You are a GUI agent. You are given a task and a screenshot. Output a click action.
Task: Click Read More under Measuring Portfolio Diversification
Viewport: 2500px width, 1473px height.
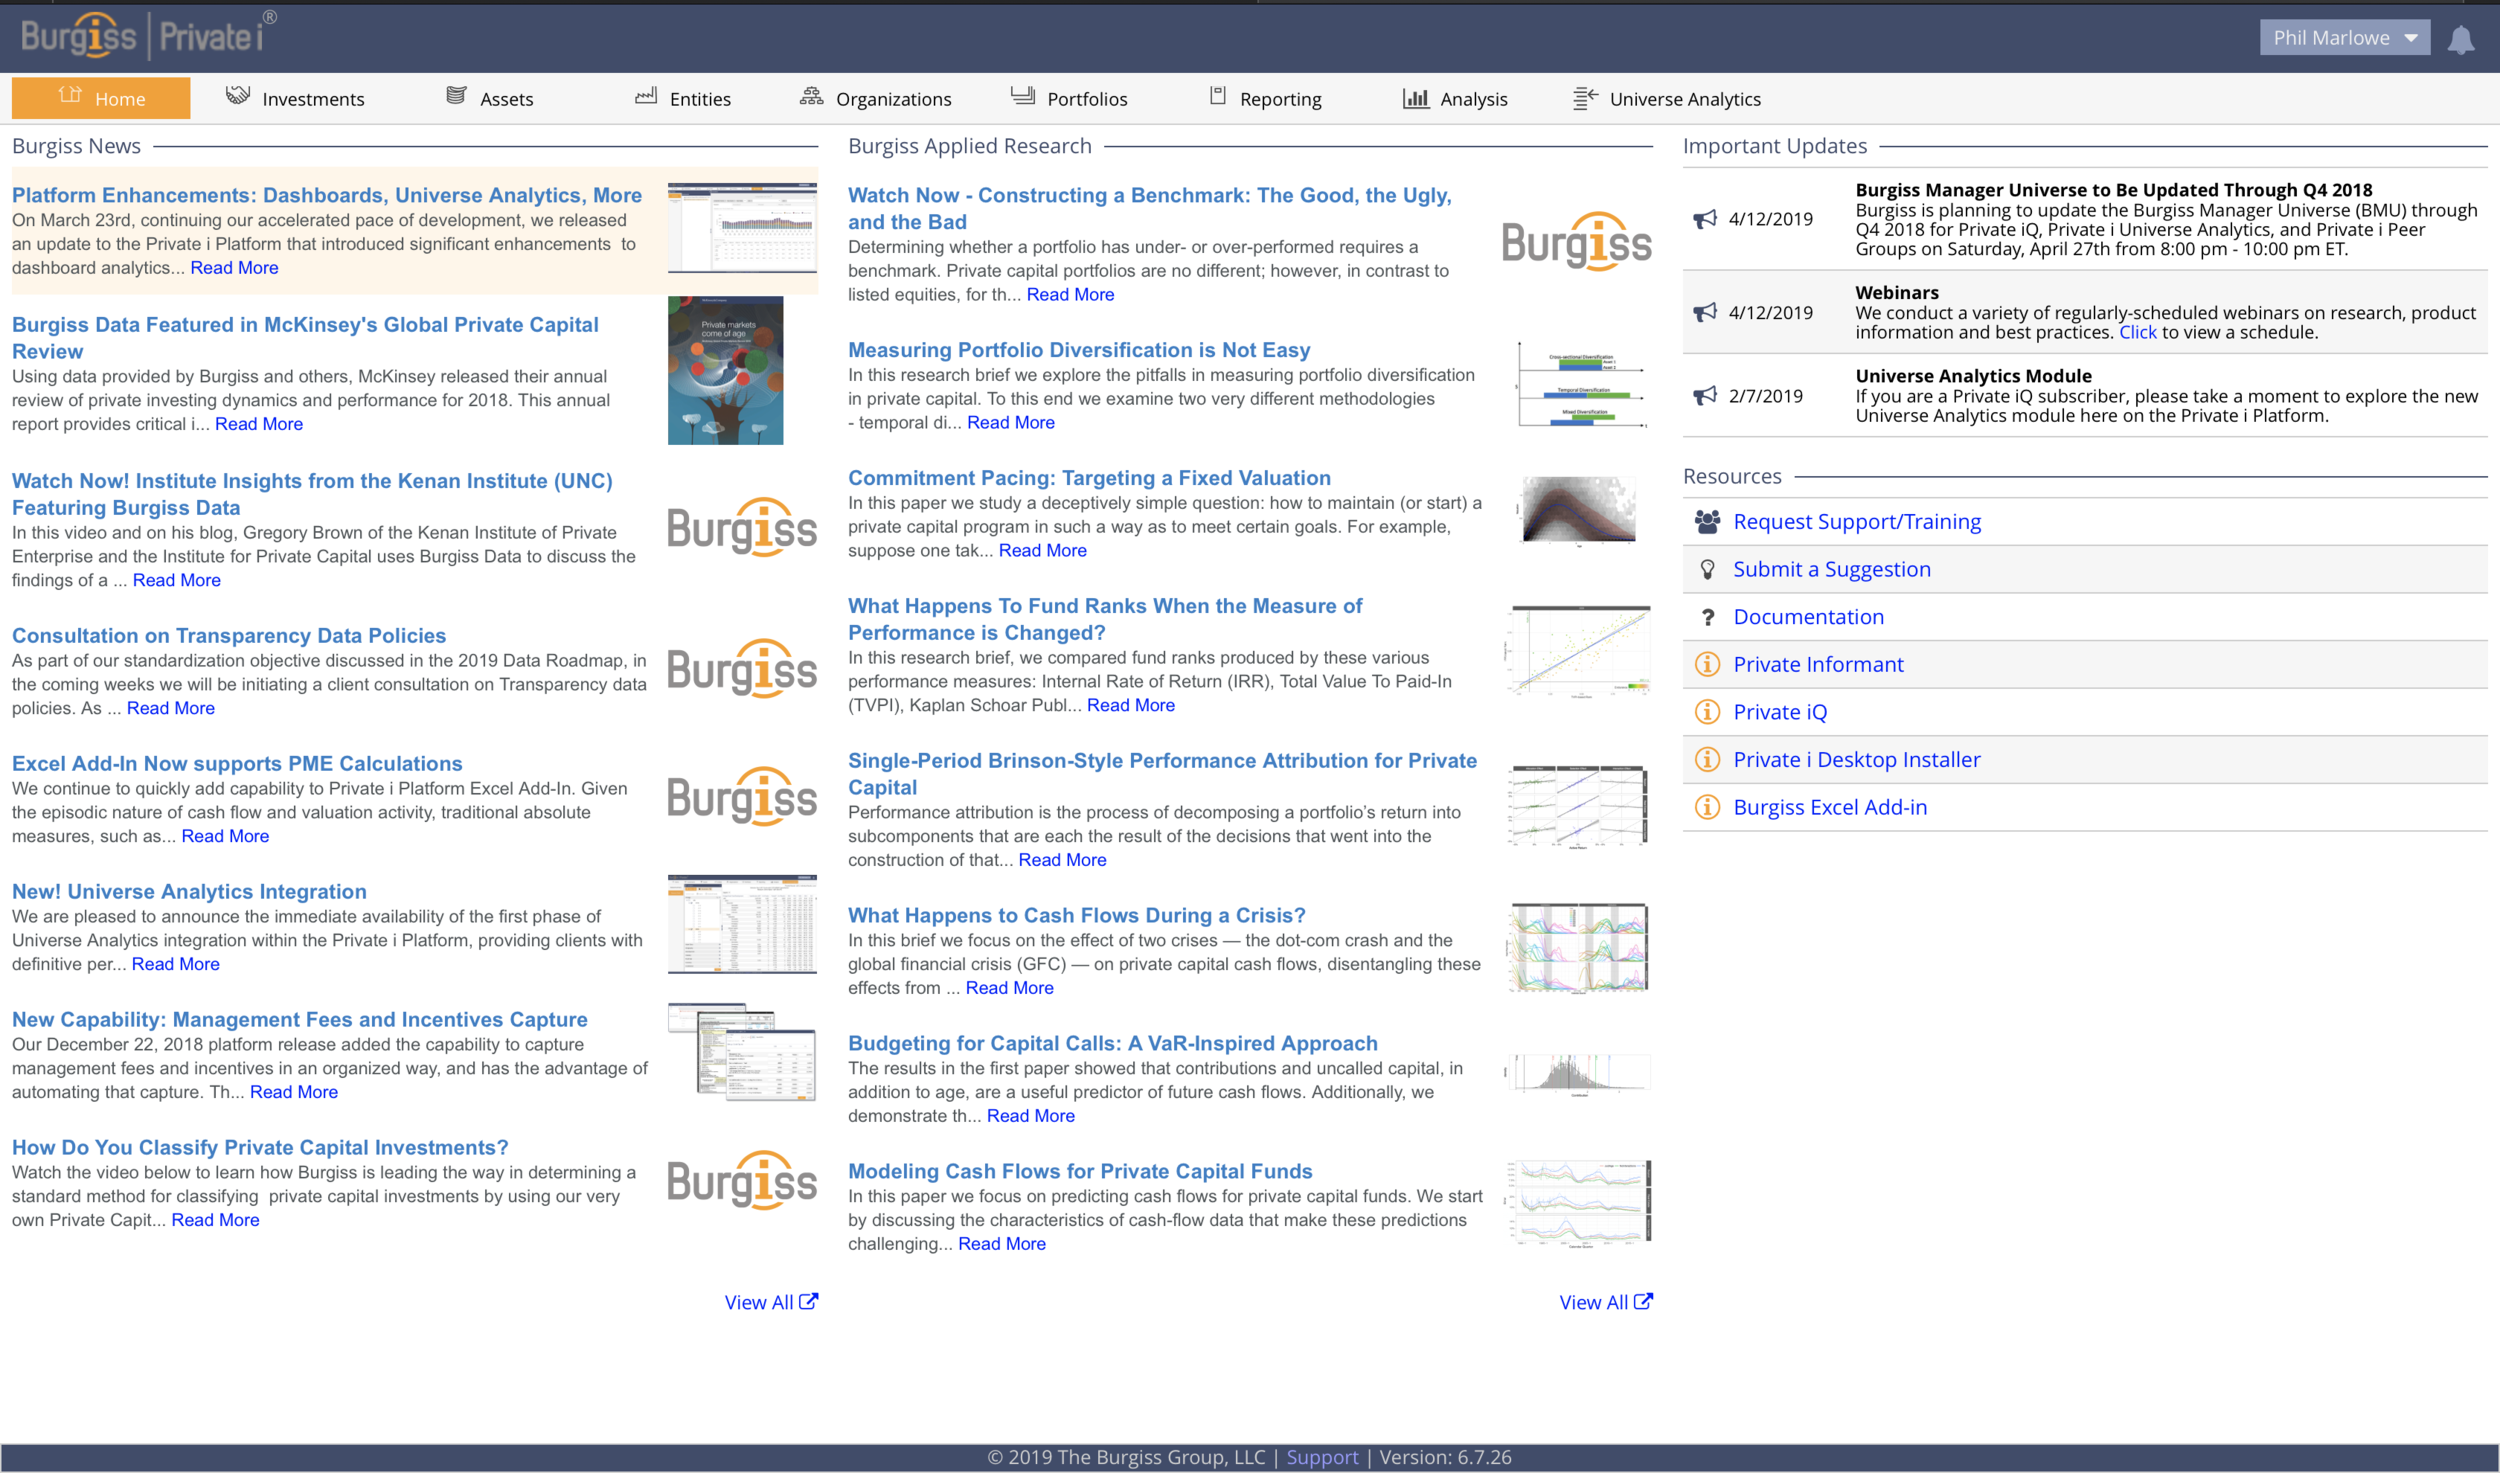(x=1010, y=422)
